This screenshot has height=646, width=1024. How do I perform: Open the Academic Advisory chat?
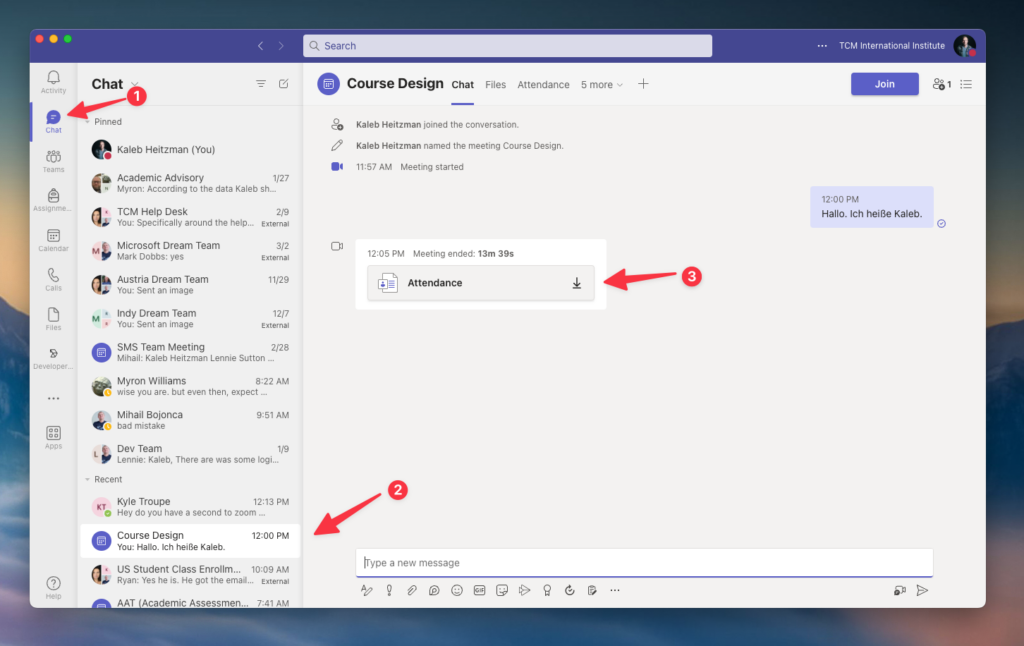(190, 183)
